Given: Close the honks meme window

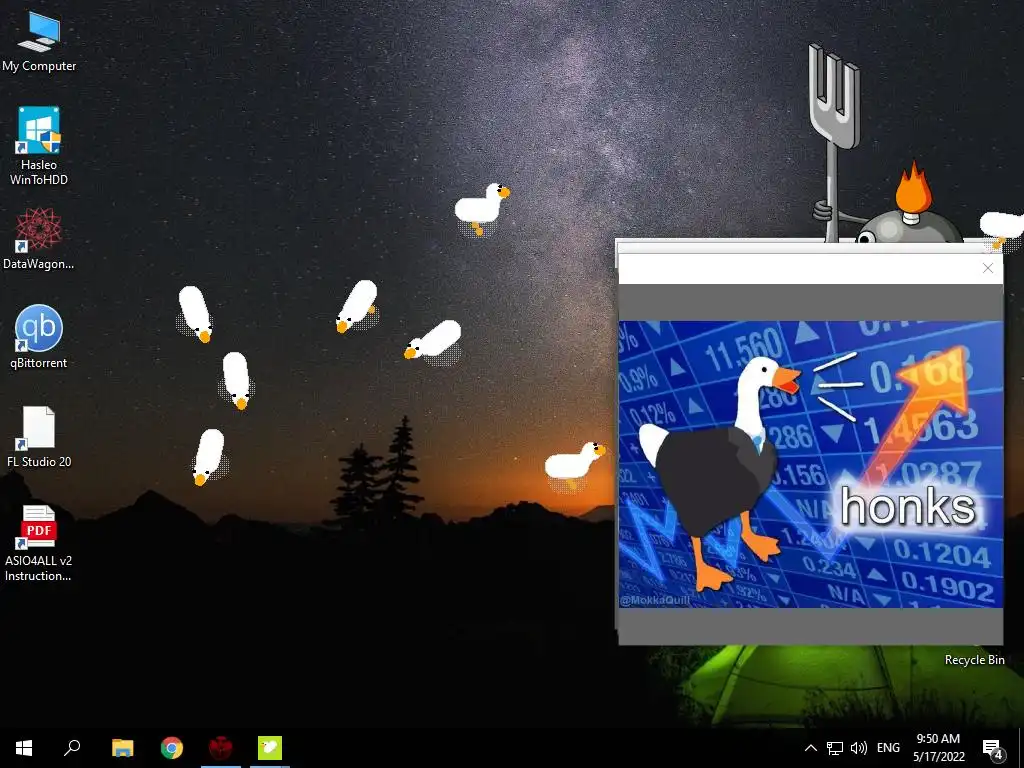Looking at the screenshot, I should (987, 268).
